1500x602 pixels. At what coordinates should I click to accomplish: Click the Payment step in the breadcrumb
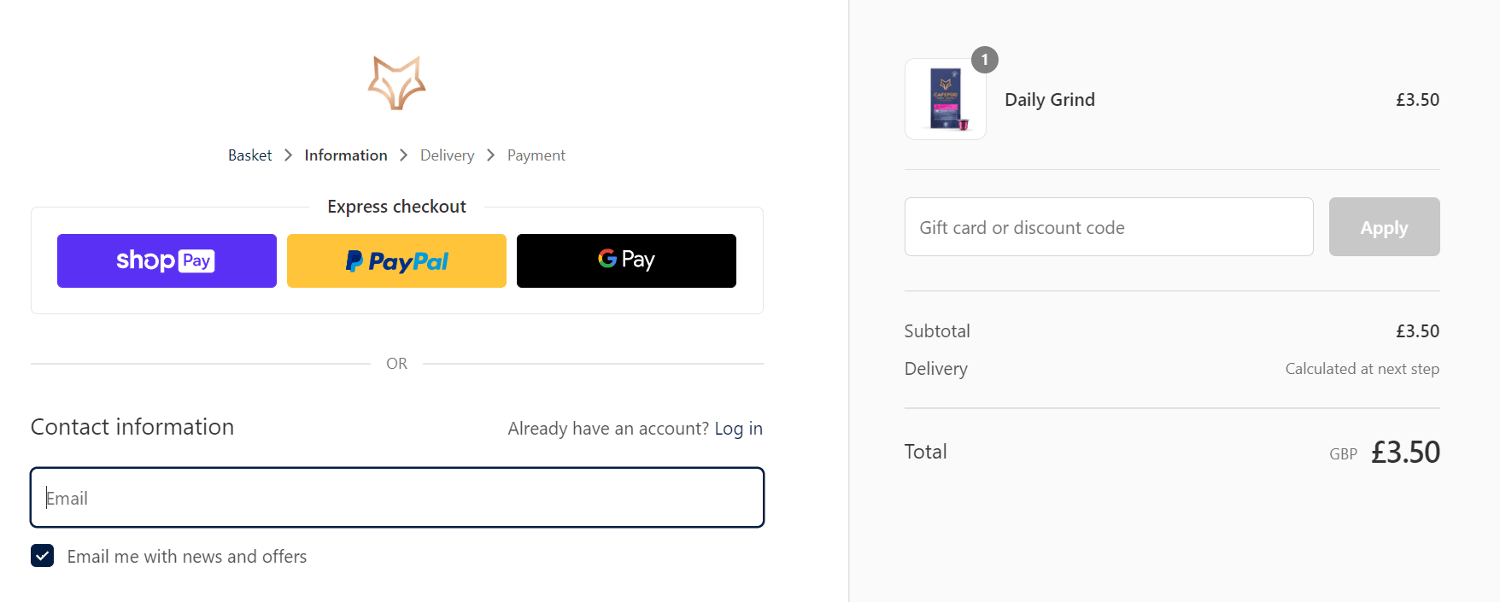536,155
